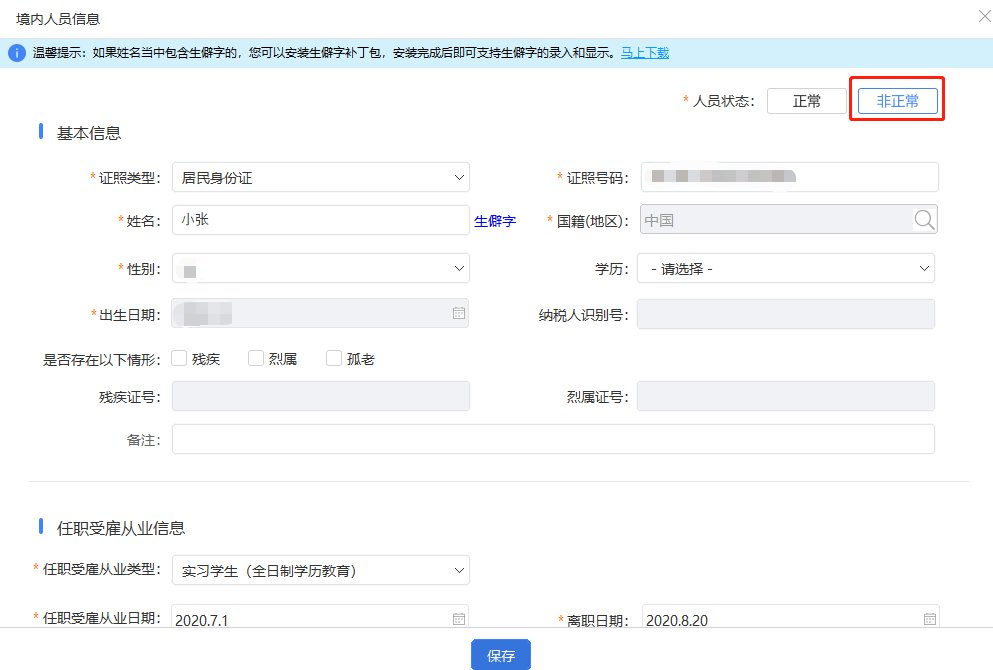Set personnel status to 正常
This screenshot has height=670, width=993.
click(806, 101)
